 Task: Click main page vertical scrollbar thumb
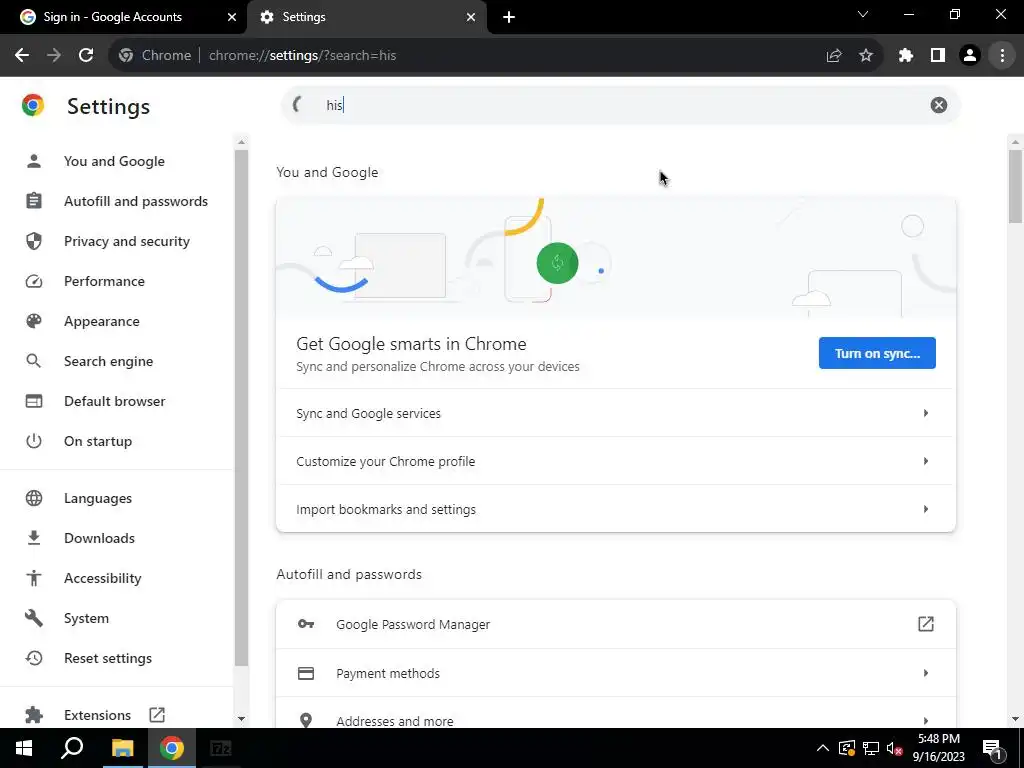pyautogui.click(x=1015, y=186)
